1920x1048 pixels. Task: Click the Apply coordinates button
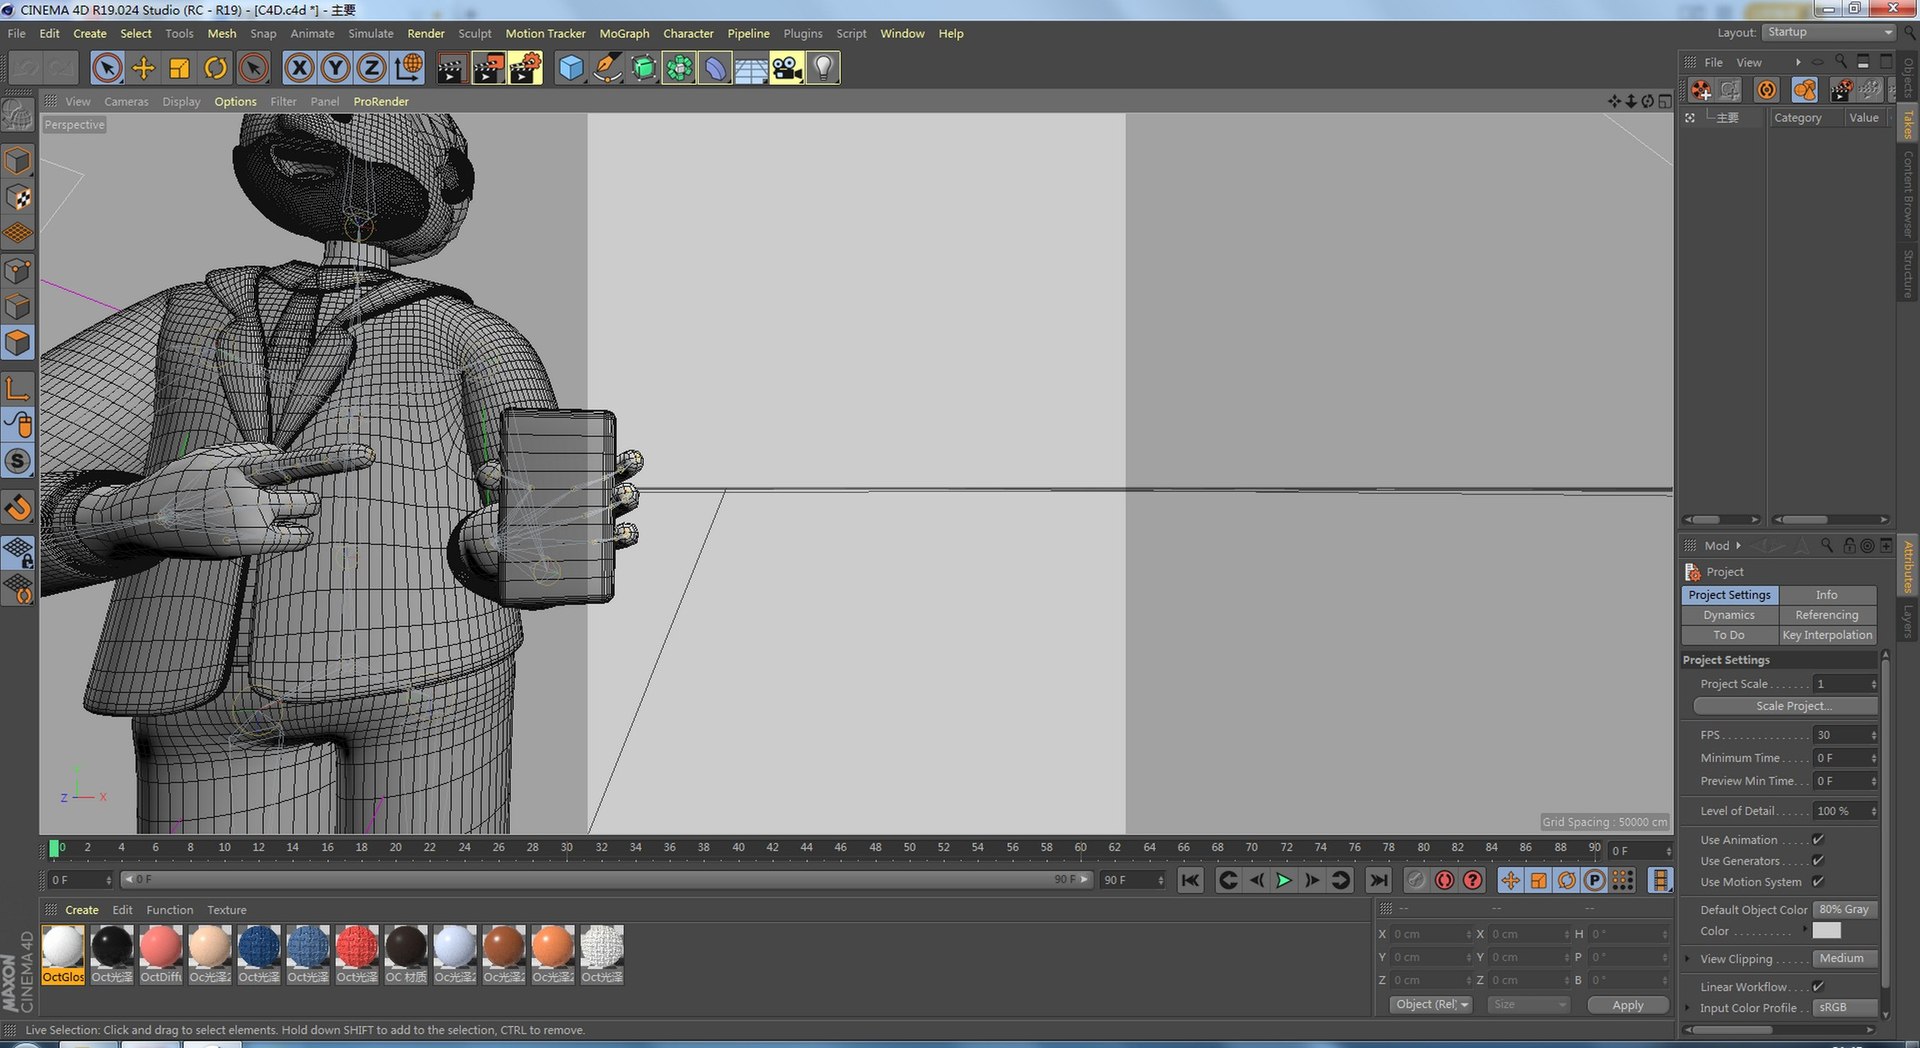tap(1628, 1005)
